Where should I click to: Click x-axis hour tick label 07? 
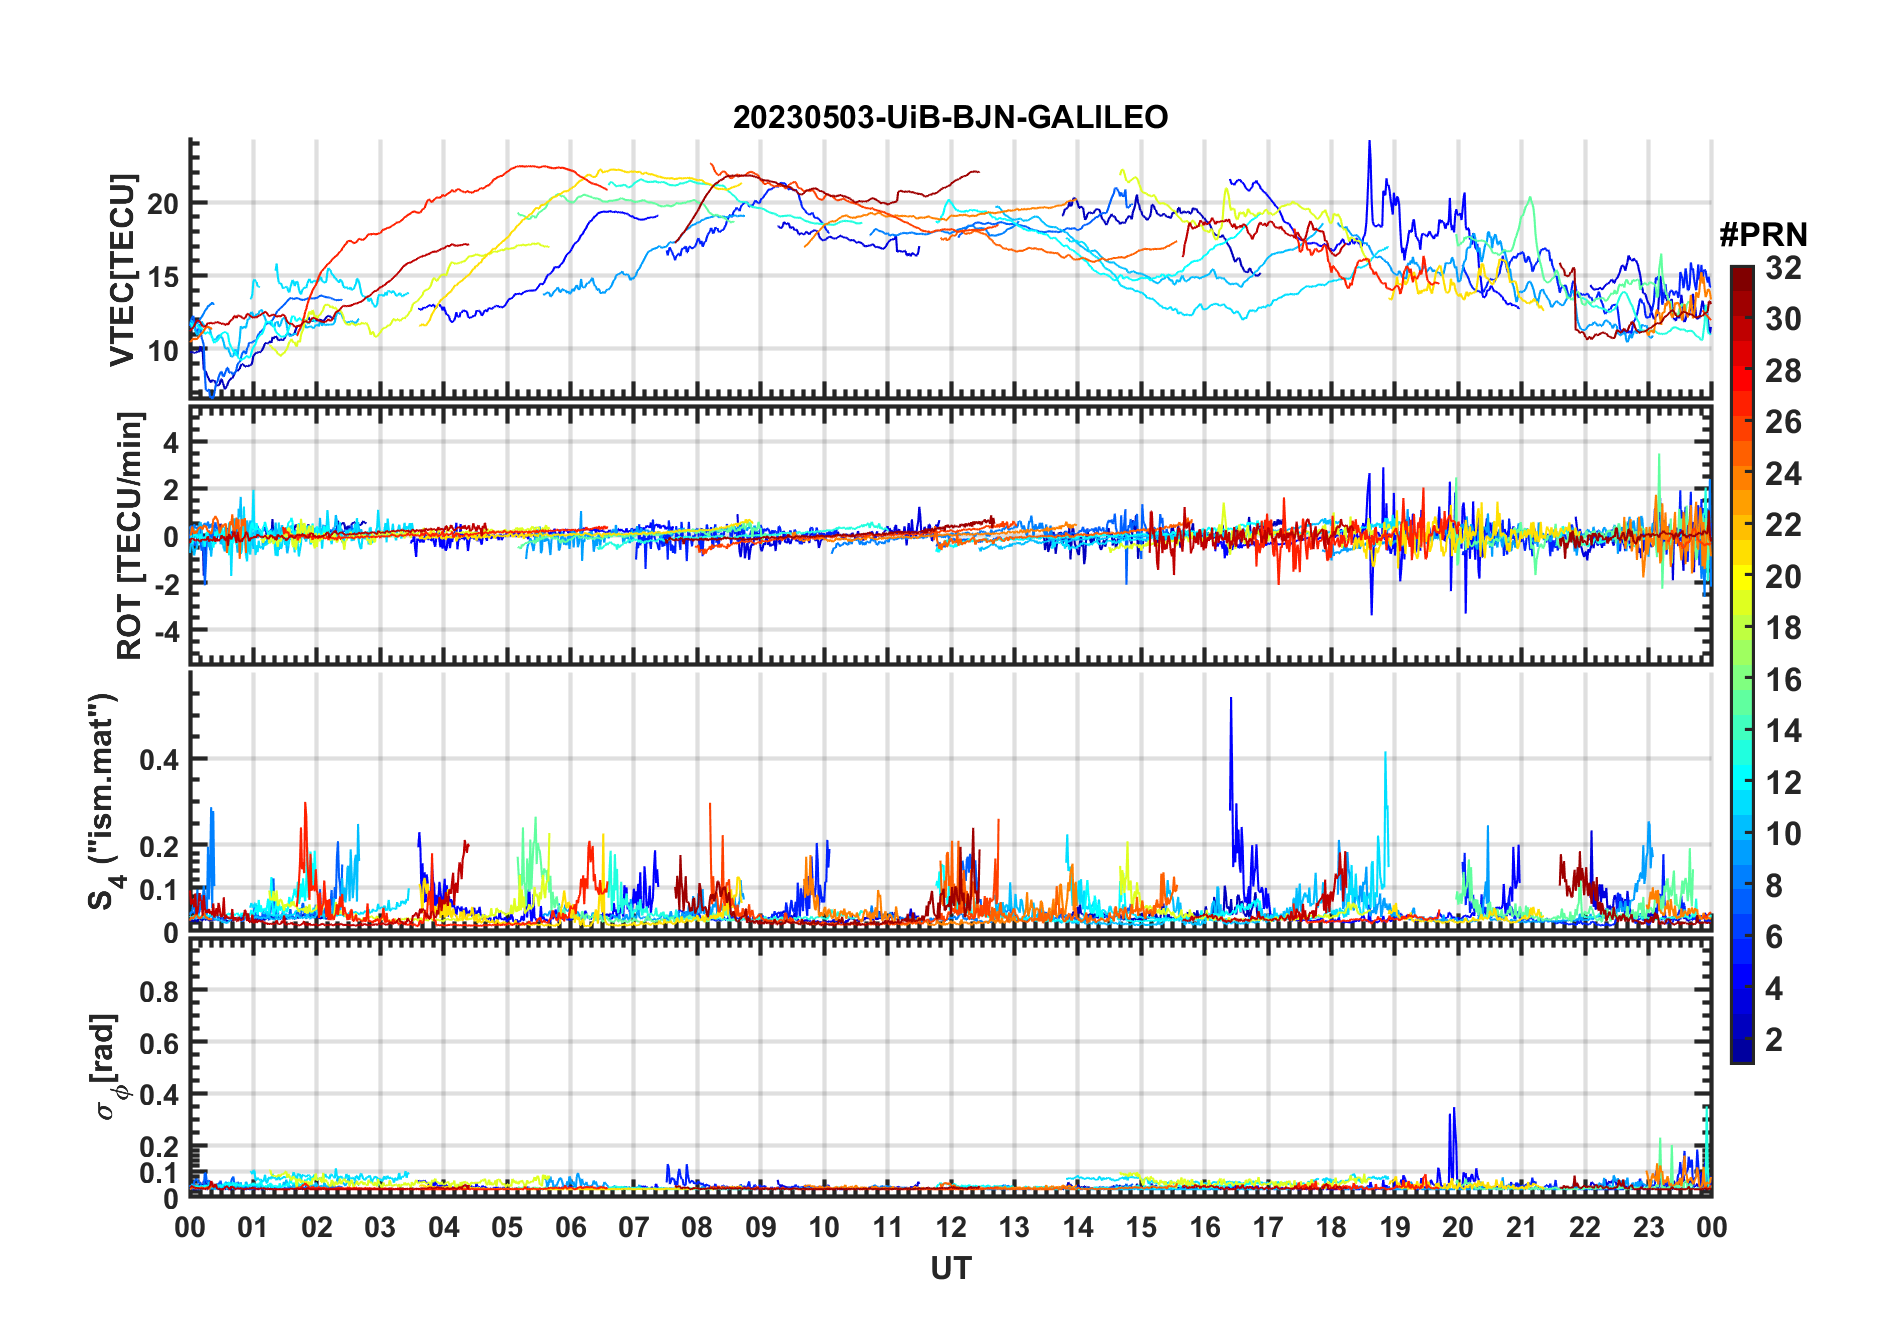pos(634,1227)
